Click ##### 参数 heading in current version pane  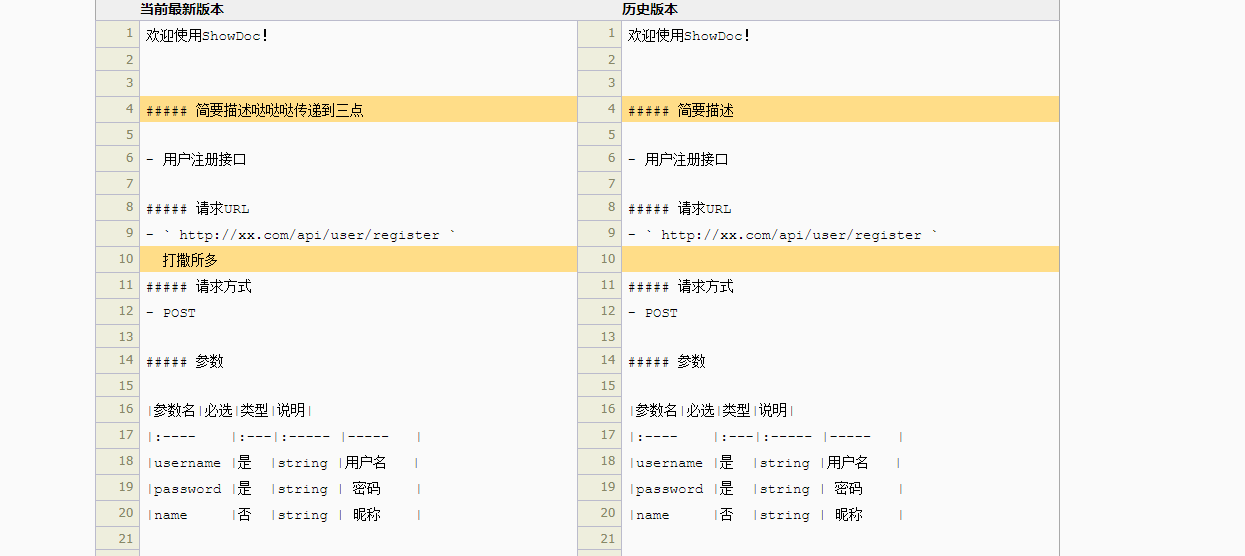tap(185, 361)
